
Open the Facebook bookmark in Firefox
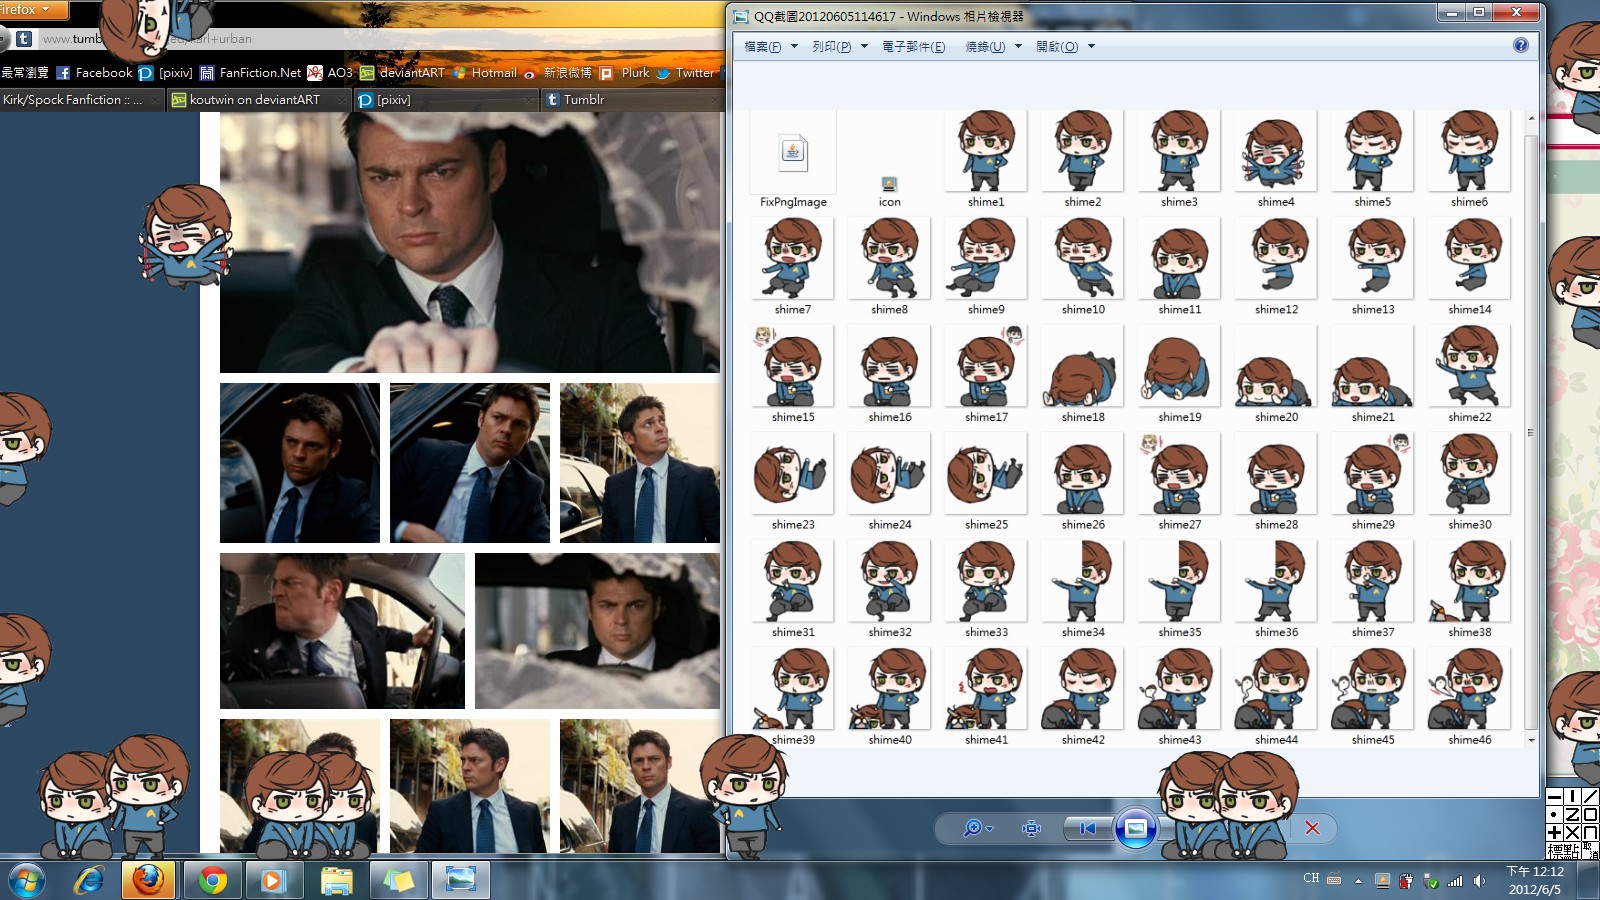coord(94,73)
